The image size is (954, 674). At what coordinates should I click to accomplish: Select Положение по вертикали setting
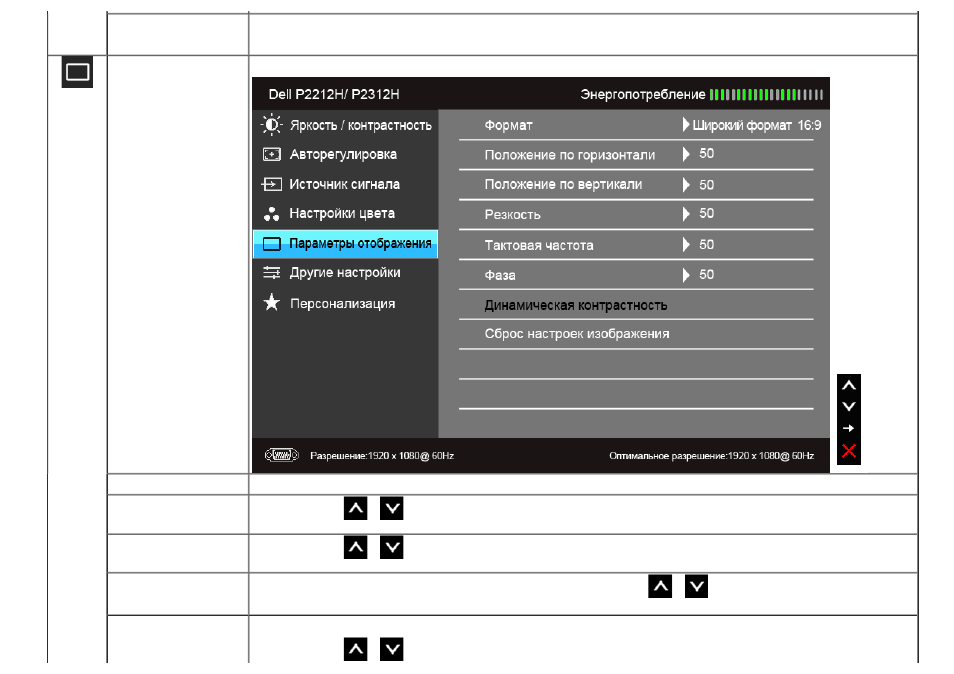click(x=563, y=184)
